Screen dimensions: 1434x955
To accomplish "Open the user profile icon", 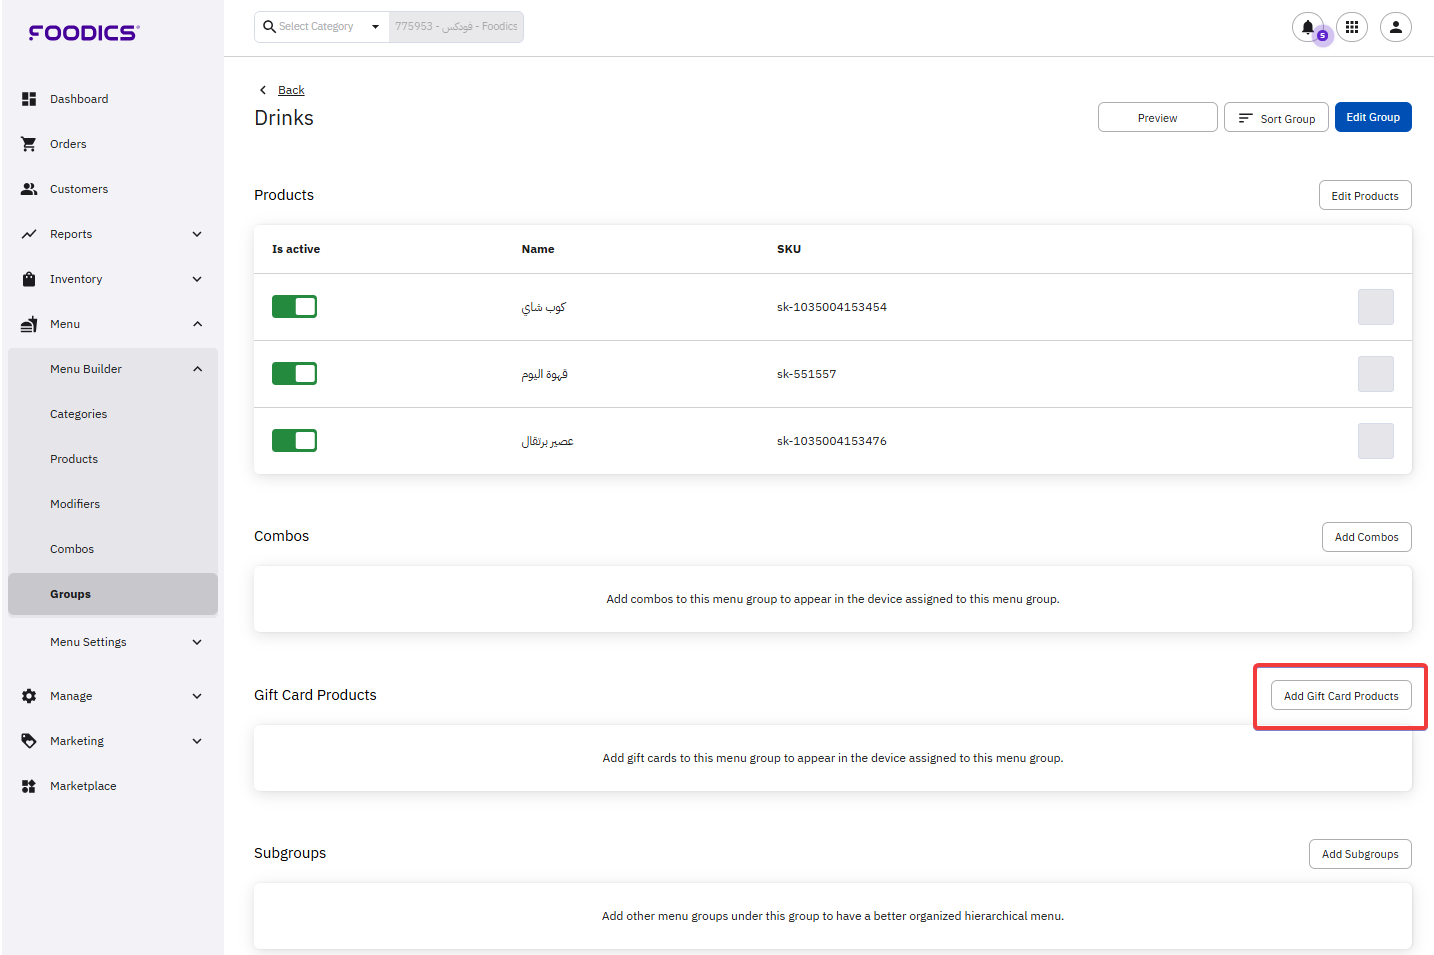I will (x=1396, y=27).
